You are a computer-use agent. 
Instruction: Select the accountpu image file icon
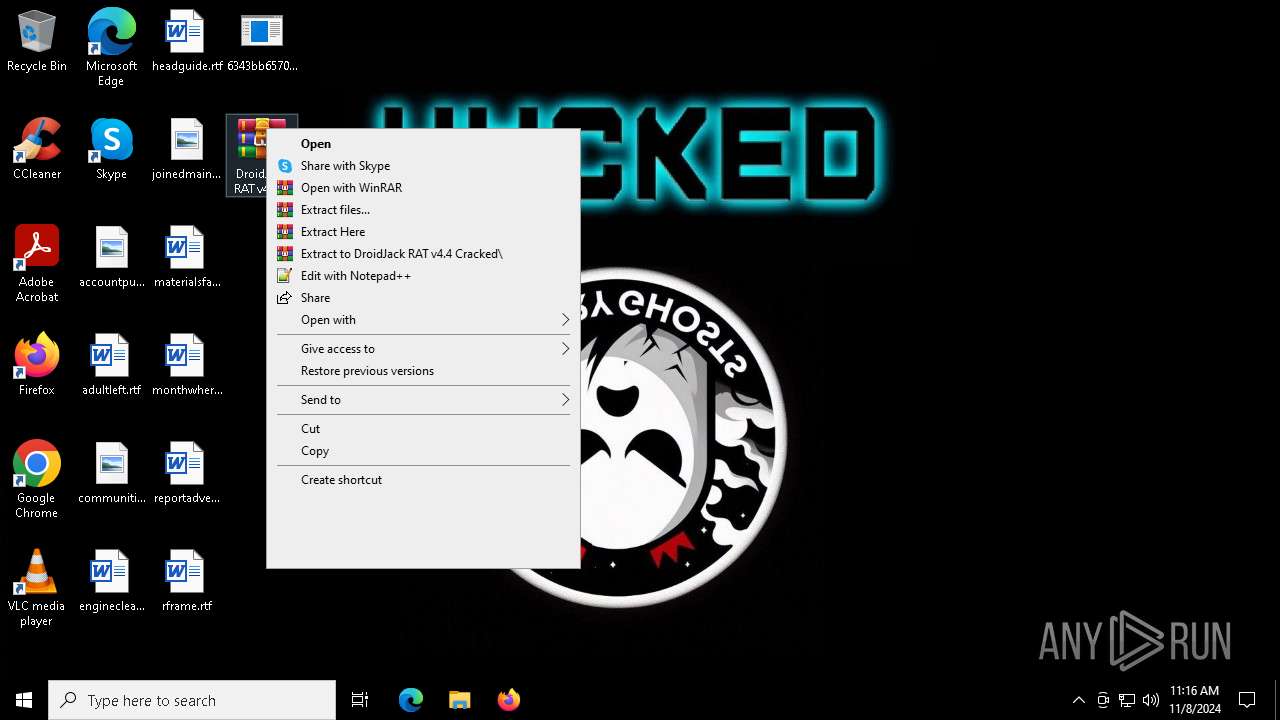coord(111,257)
